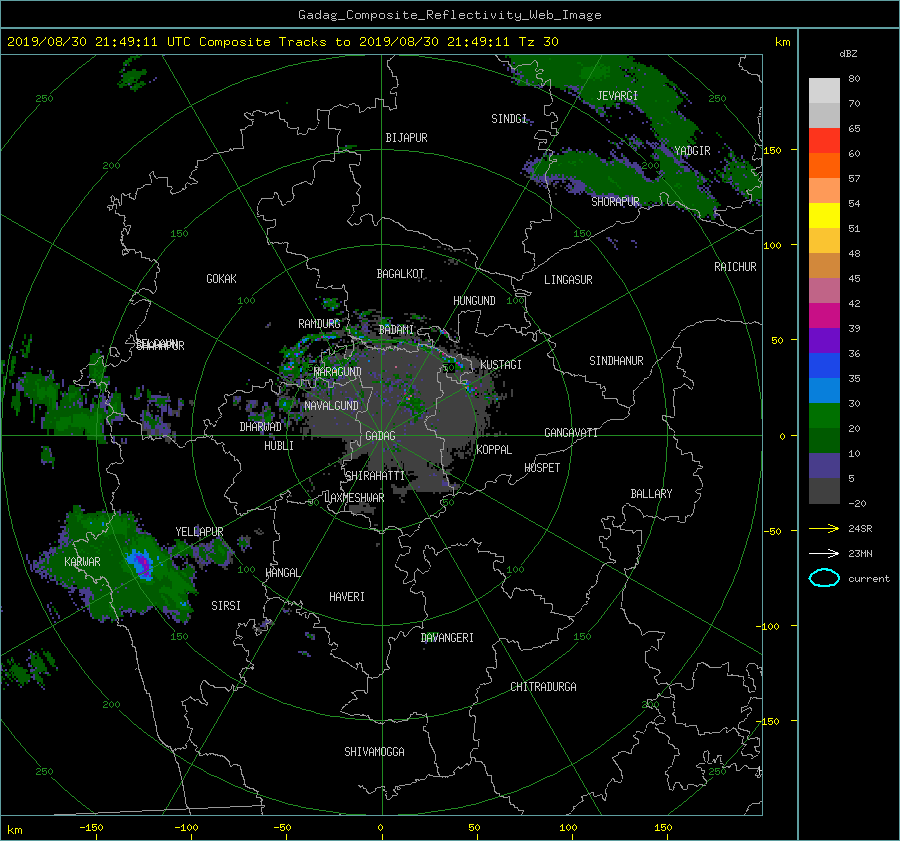Image resolution: width=900 pixels, height=841 pixels.
Task: Click the purple storm core near Karwar
Action: (x=142, y=565)
